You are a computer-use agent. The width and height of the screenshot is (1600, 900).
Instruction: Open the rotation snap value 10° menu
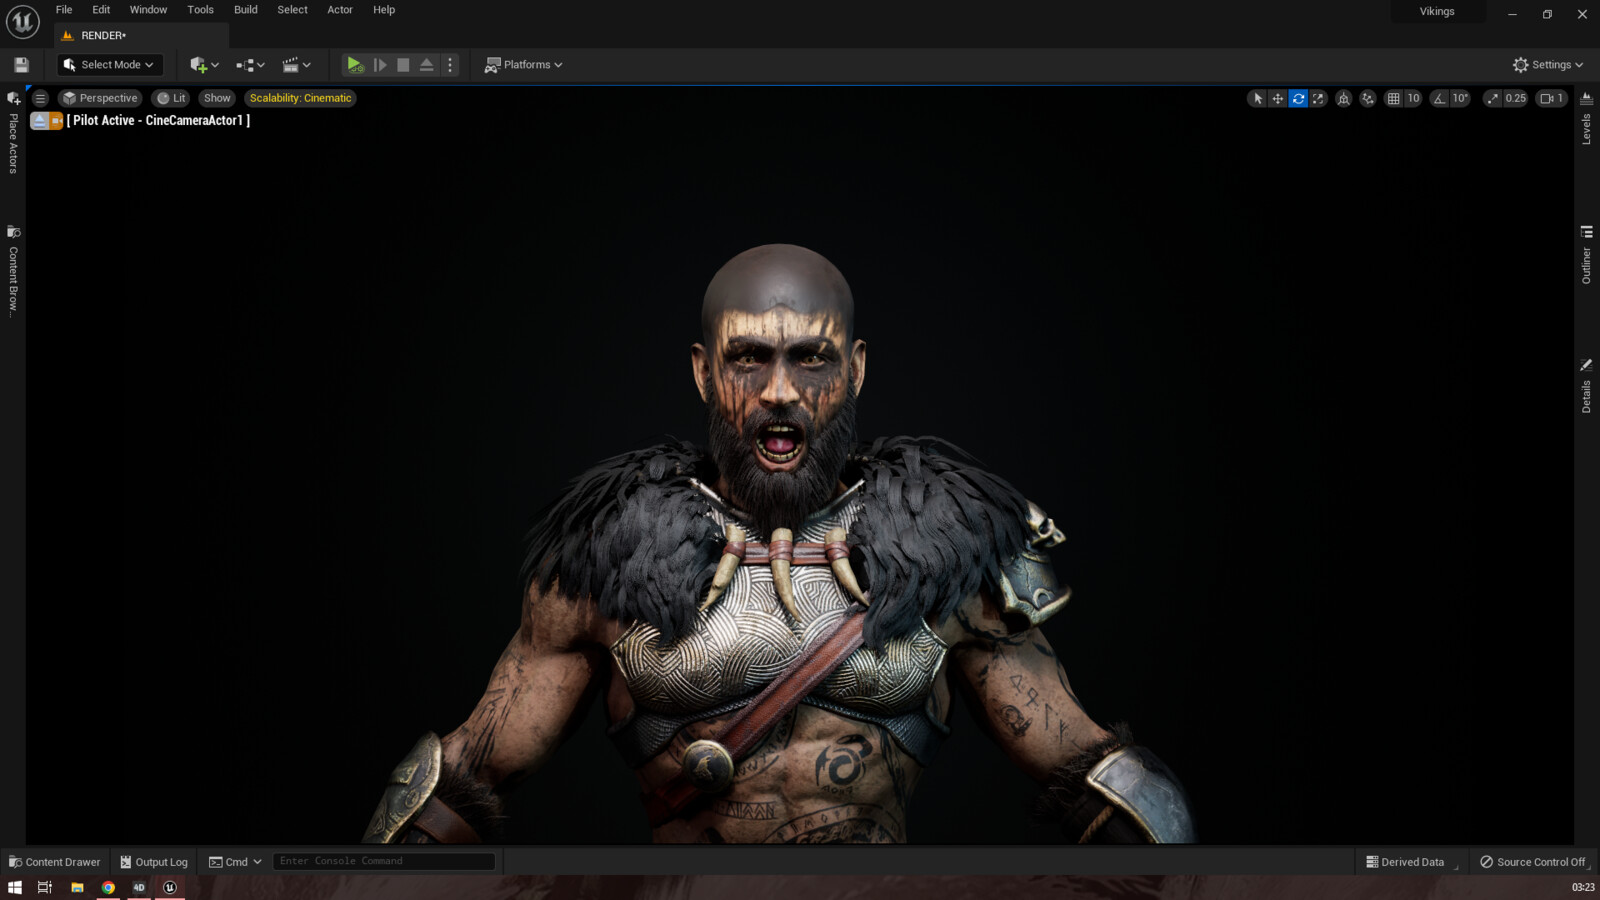(1460, 98)
